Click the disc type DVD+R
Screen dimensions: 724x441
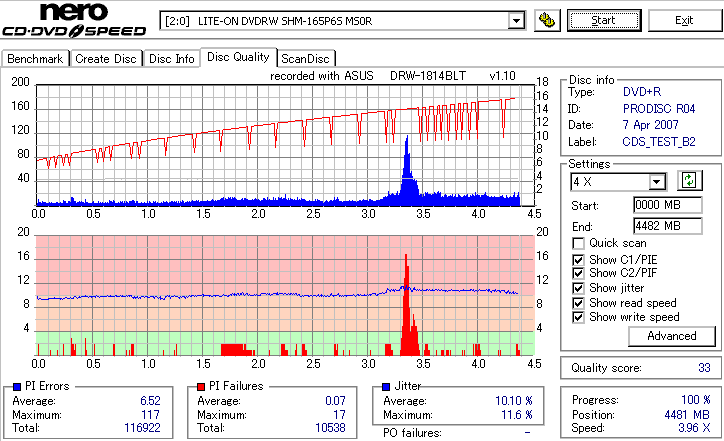642,92
